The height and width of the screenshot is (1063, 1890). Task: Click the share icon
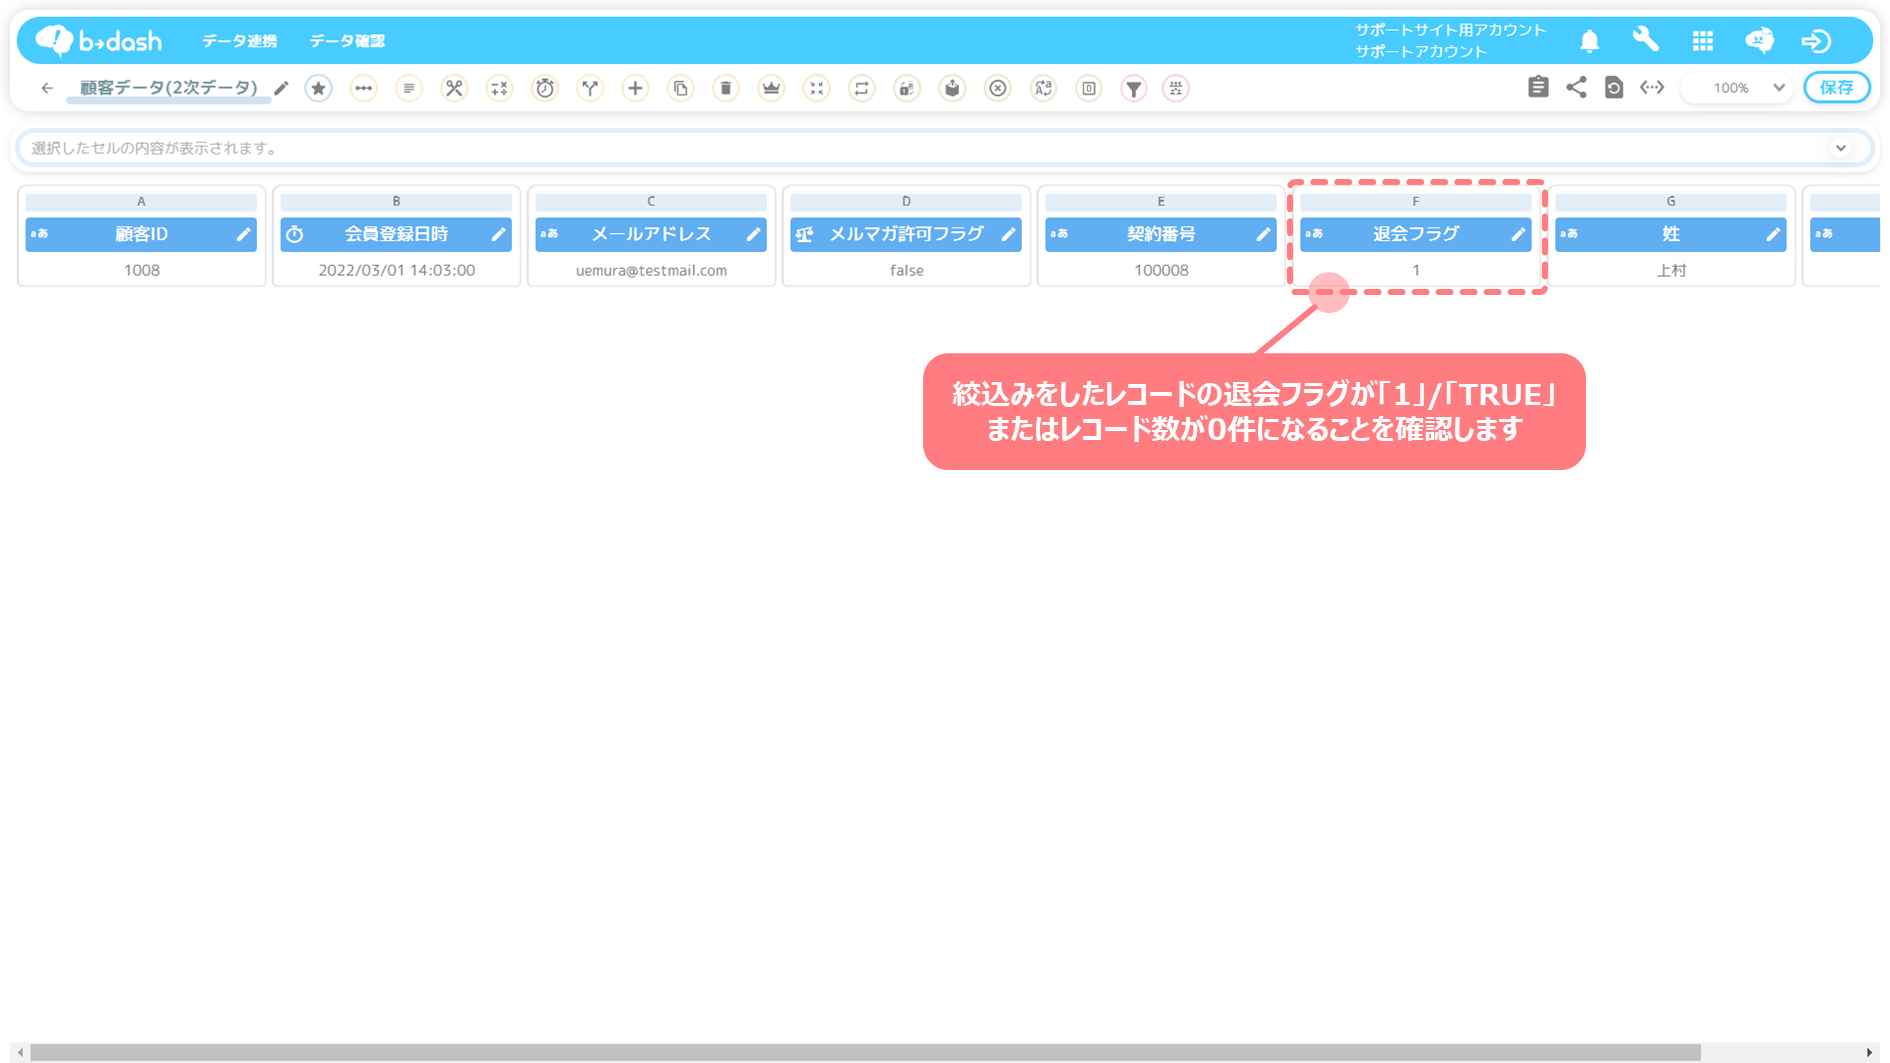click(1576, 87)
